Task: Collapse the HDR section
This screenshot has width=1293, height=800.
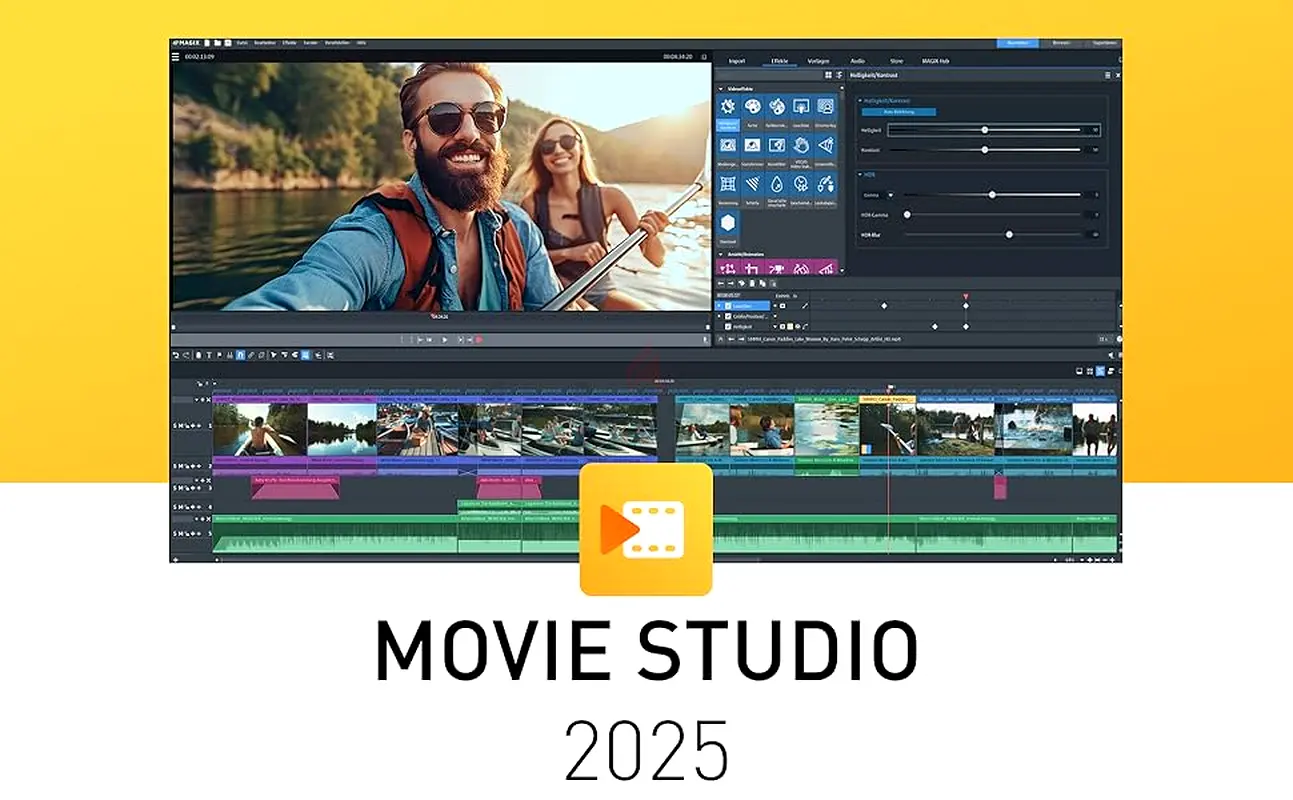Action: 859,174
